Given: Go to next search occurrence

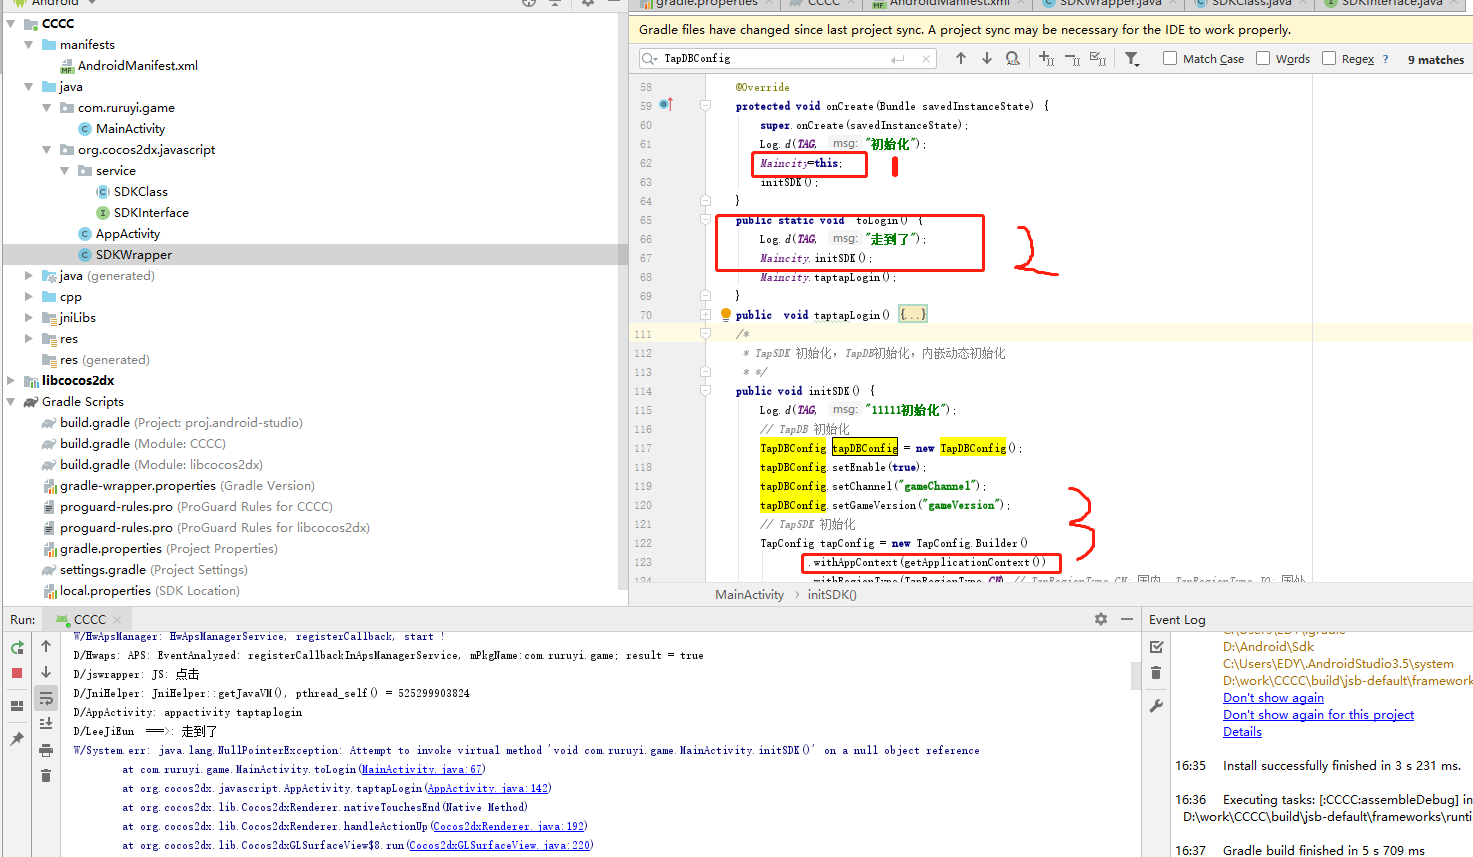Looking at the screenshot, I should pyautogui.click(x=987, y=59).
